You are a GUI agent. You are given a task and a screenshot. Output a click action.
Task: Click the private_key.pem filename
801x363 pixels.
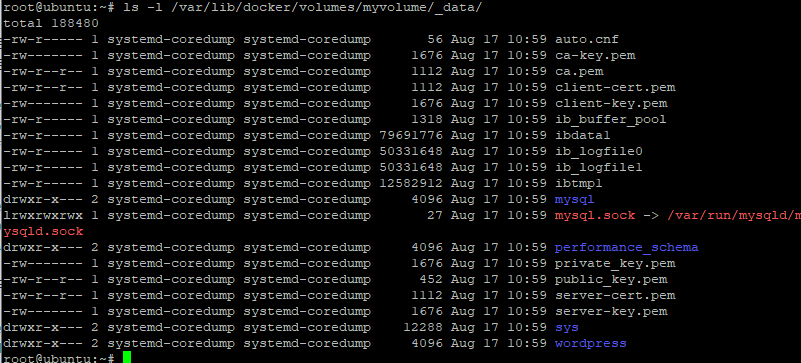point(615,263)
